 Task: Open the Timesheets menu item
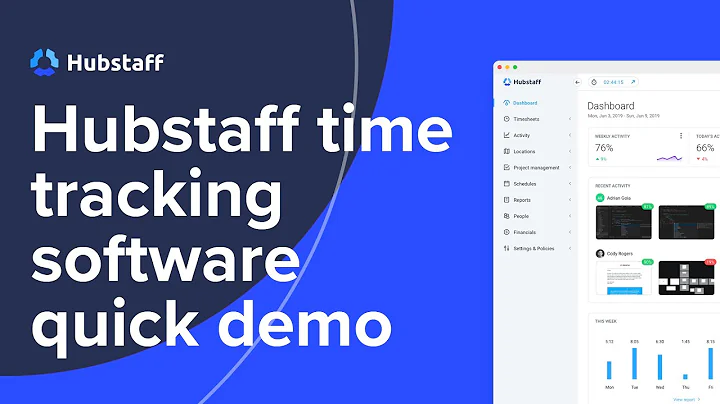point(526,119)
